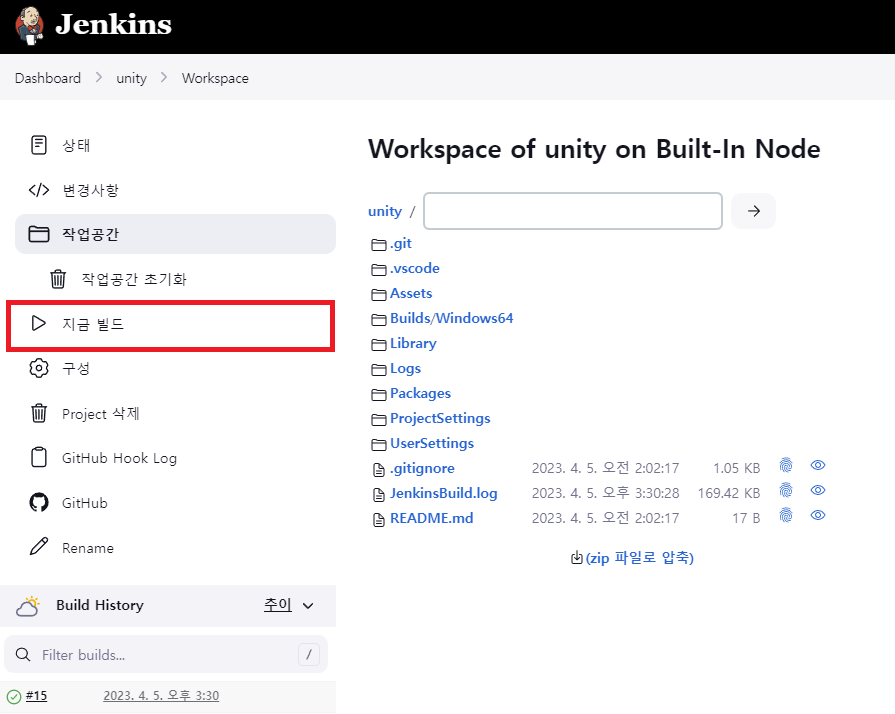The width and height of the screenshot is (895, 714).
Task: Click the unity path link above file list
Action: pyautogui.click(x=385, y=211)
